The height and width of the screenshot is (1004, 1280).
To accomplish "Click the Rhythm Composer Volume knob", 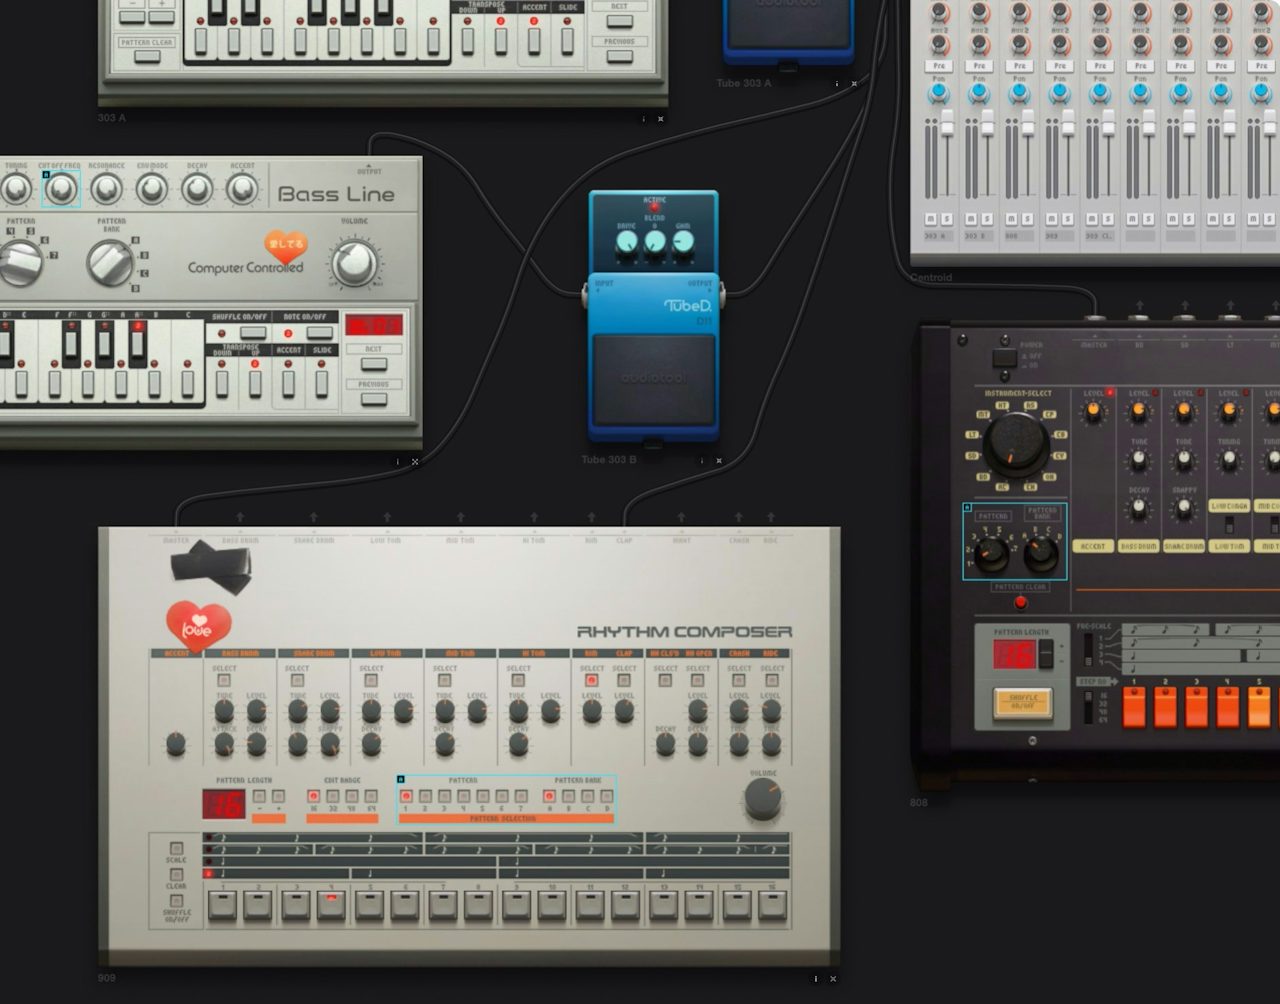I will click(762, 800).
